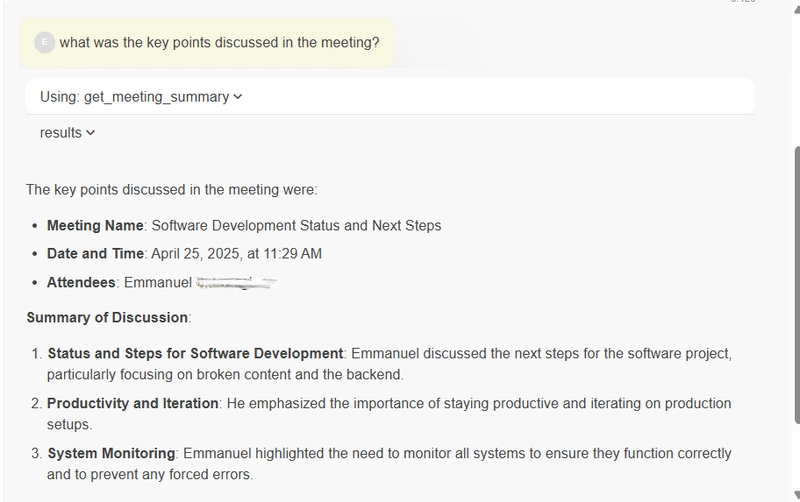Click the scrollbar up arrow

point(797,10)
